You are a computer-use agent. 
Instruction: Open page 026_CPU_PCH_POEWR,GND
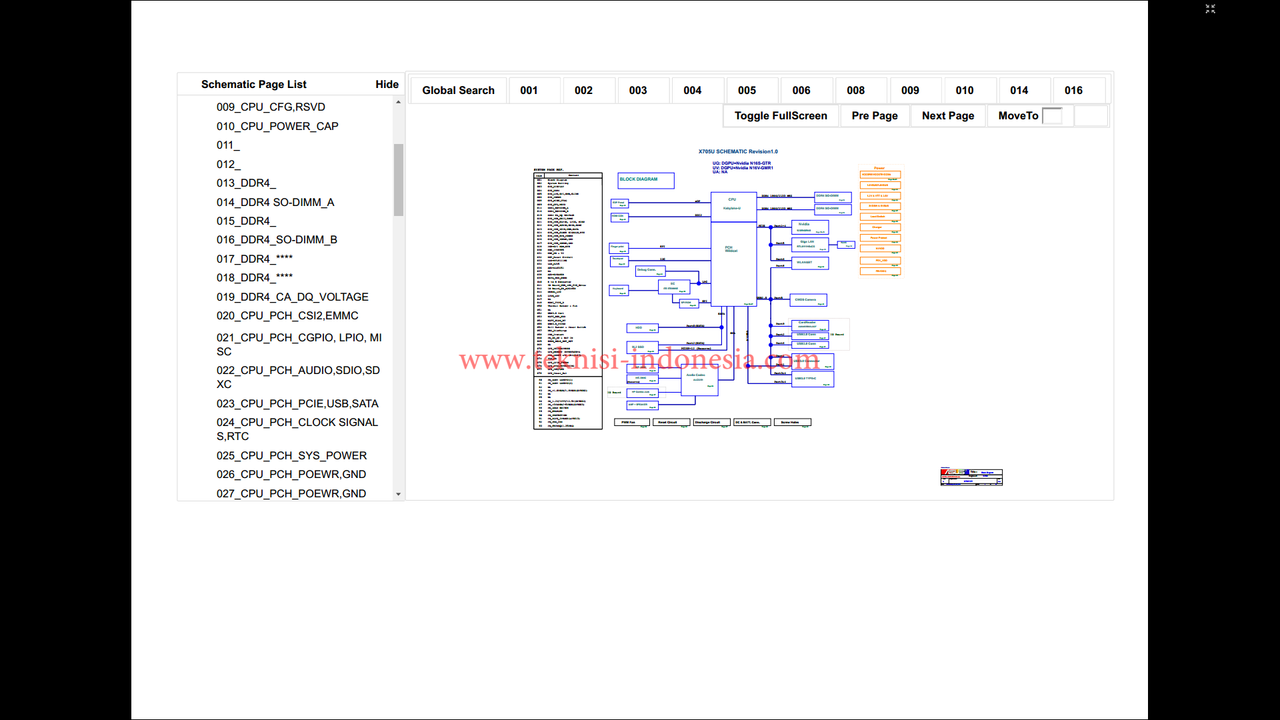point(291,475)
